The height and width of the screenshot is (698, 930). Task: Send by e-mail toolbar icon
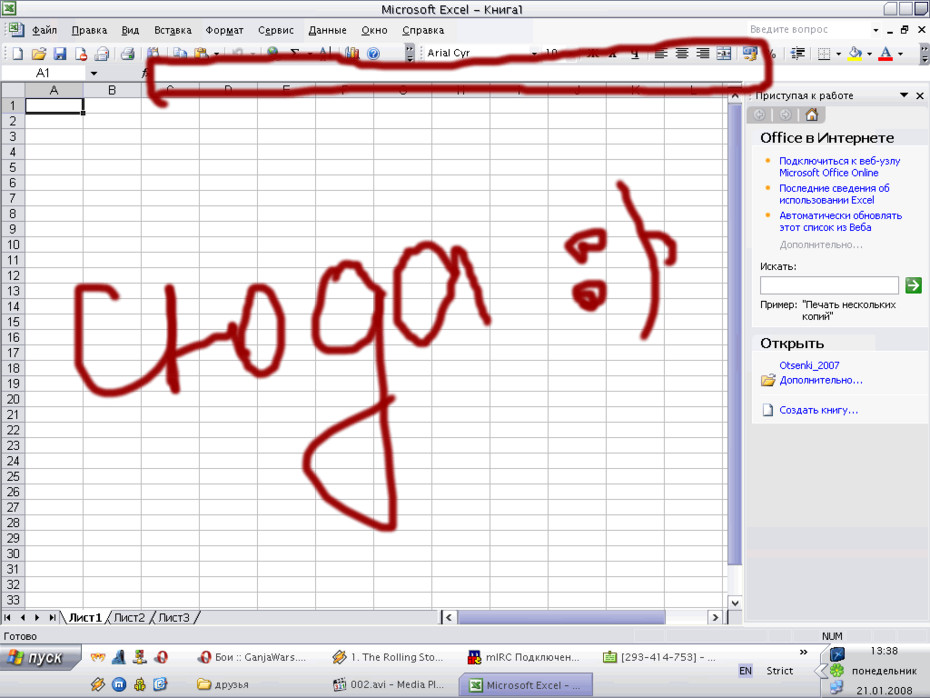click(102, 54)
